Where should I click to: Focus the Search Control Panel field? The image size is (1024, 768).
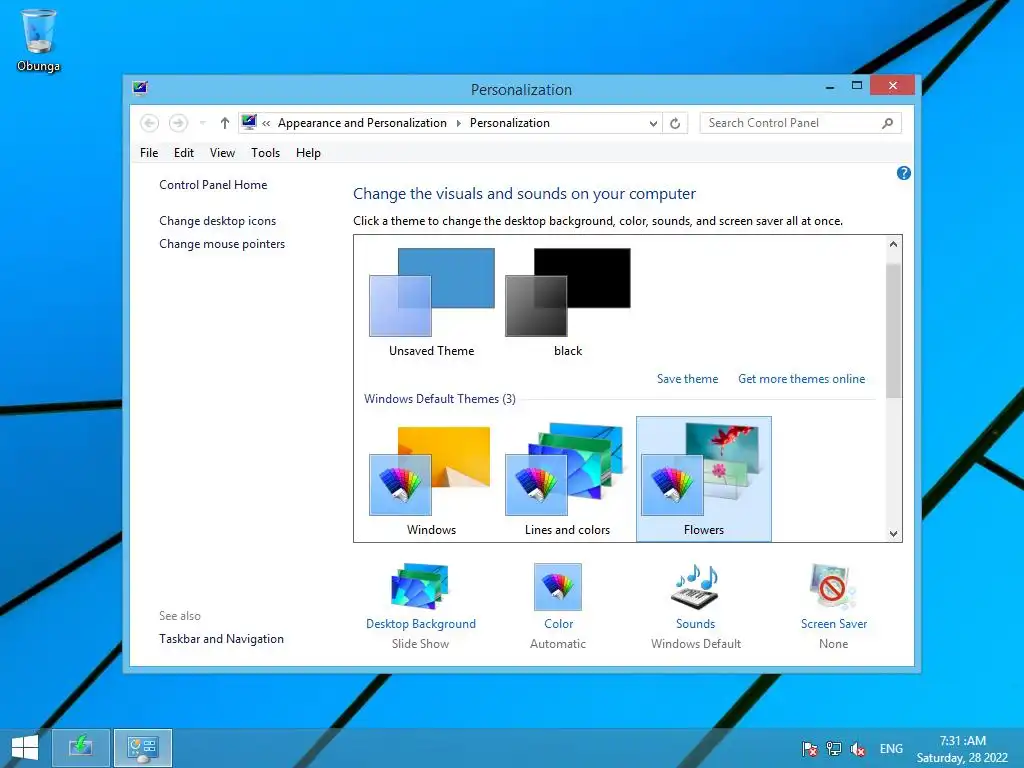point(800,123)
